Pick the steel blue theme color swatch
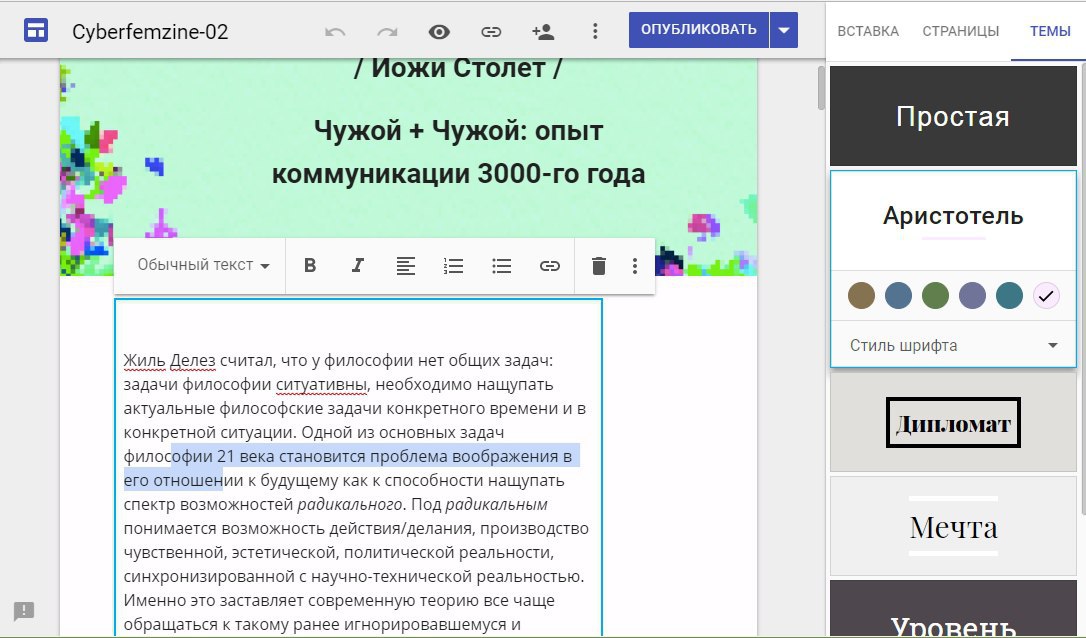 [x=898, y=296]
